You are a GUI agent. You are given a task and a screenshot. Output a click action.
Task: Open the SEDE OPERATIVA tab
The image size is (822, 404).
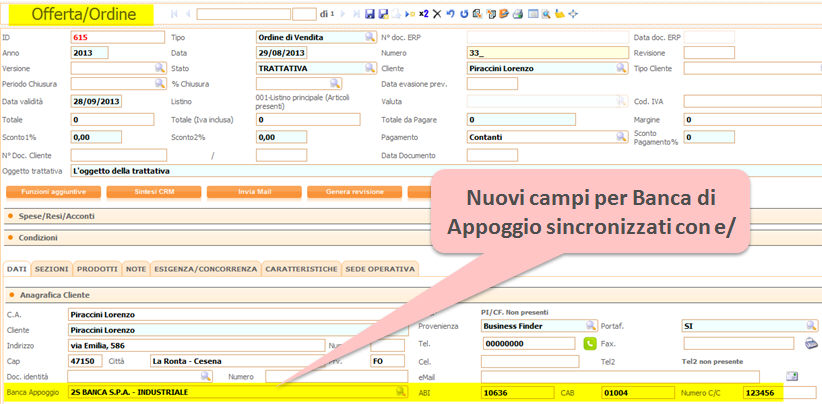pyautogui.click(x=380, y=269)
